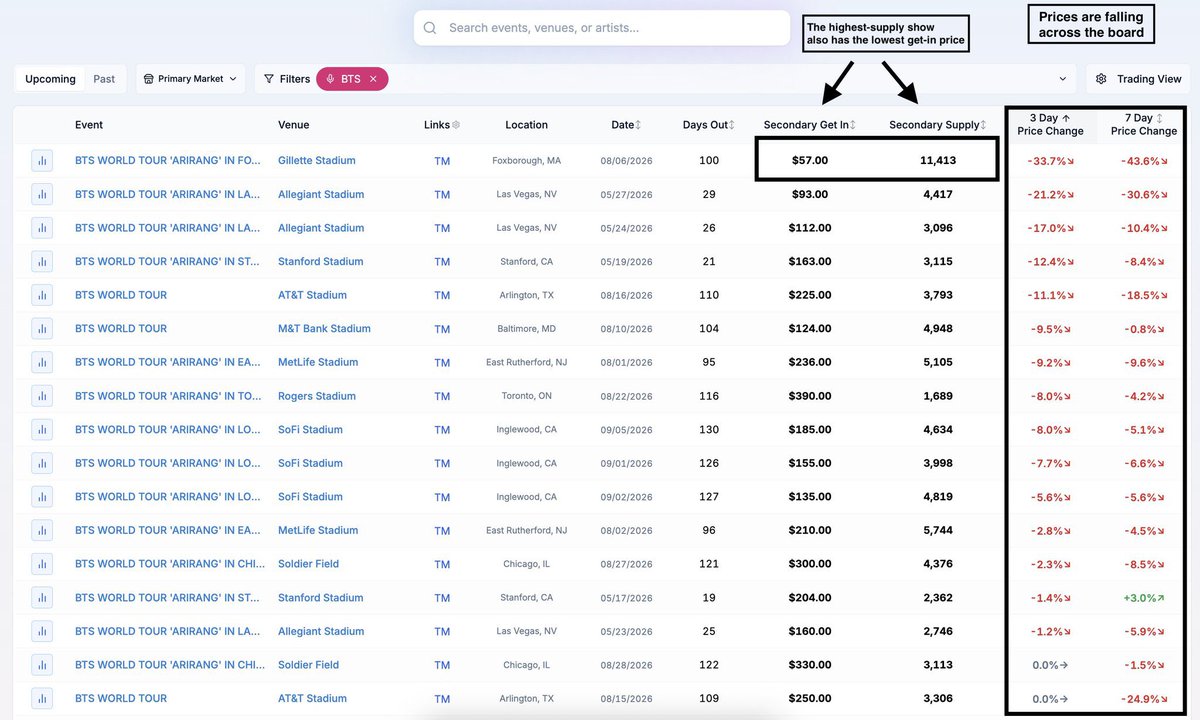Click the Venue column header
This screenshot has height=720, width=1200.
pyautogui.click(x=293, y=125)
